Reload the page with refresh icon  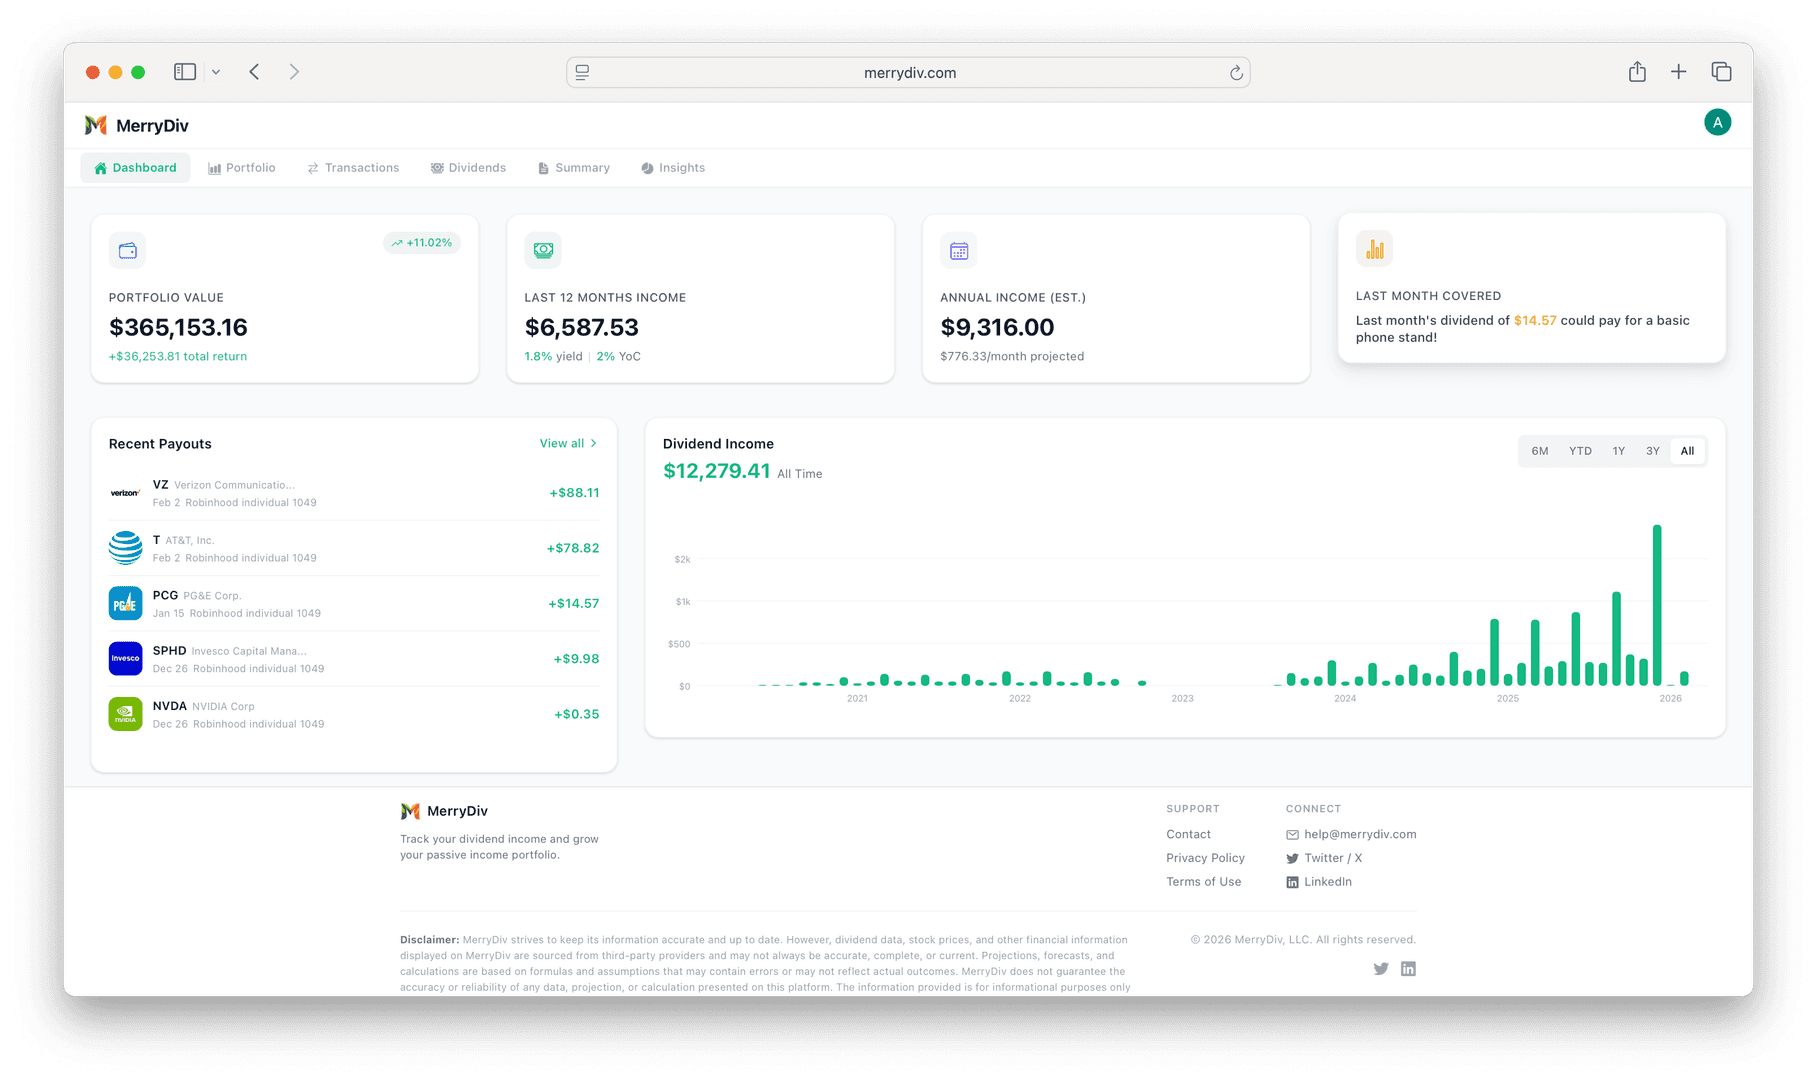[x=1236, y=73]
